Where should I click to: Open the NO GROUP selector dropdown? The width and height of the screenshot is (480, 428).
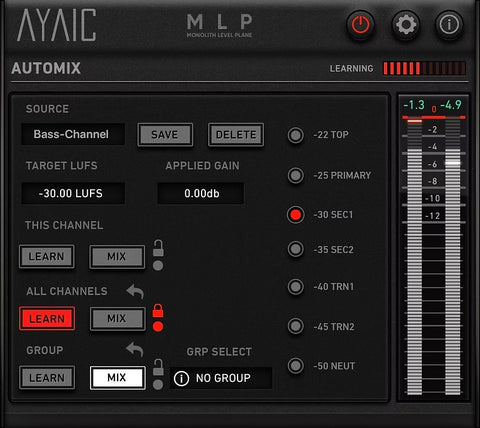(221, 378)
